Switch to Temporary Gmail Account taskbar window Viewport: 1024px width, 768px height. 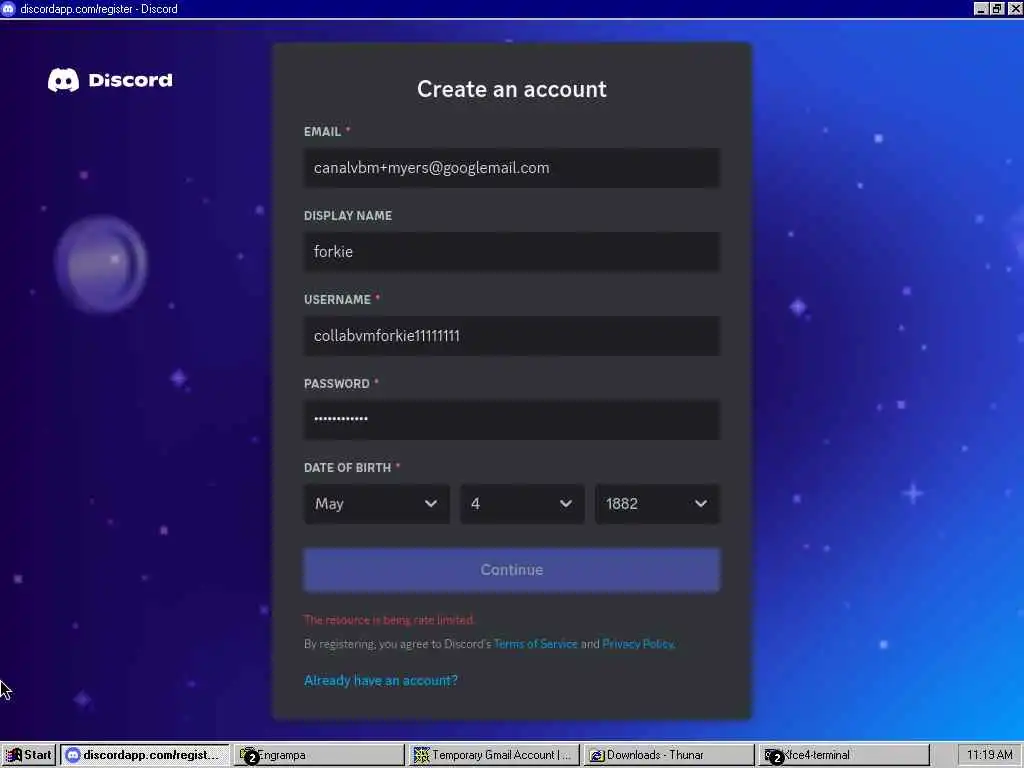[494, 755]
